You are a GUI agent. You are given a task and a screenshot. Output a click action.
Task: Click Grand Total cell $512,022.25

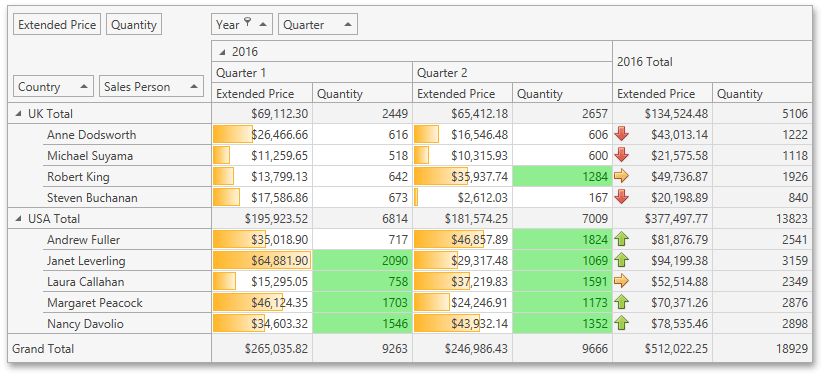pyautogui.click(x=662, y=348)
